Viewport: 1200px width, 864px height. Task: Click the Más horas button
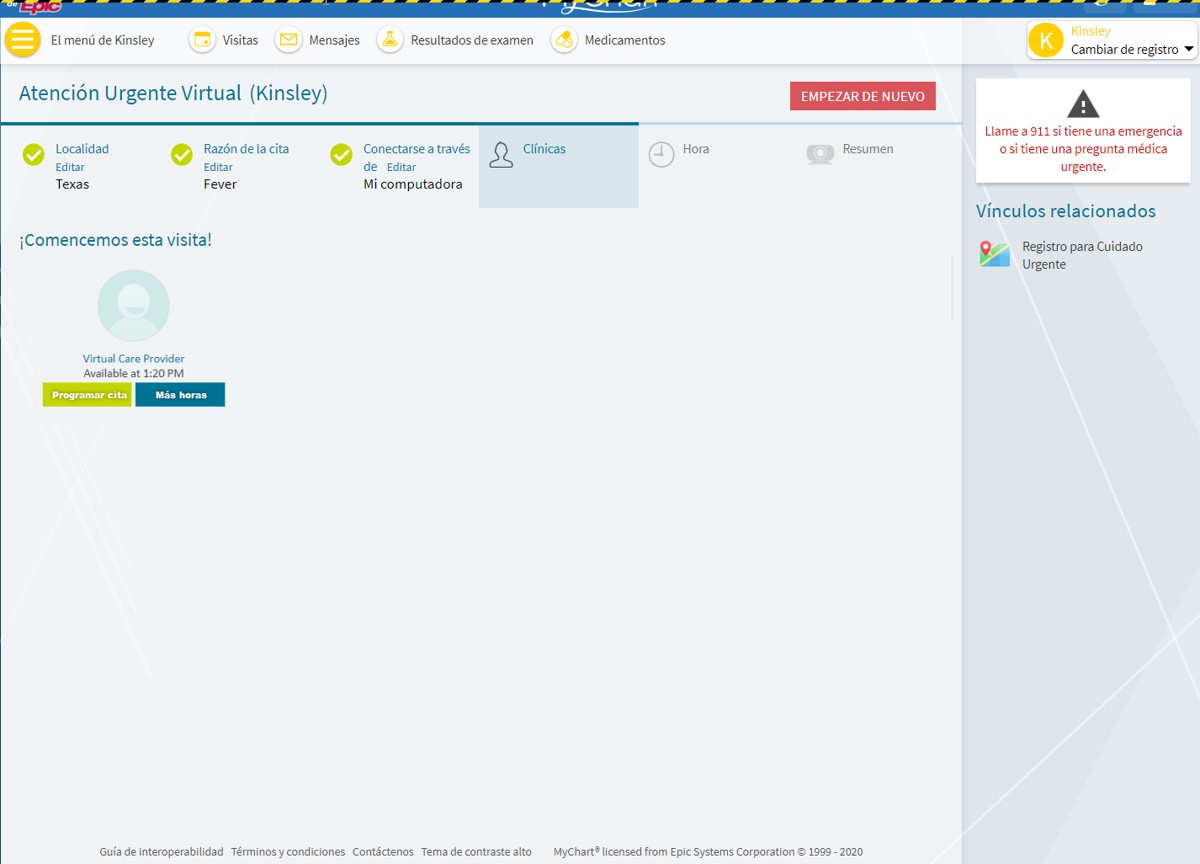[181, 395]
